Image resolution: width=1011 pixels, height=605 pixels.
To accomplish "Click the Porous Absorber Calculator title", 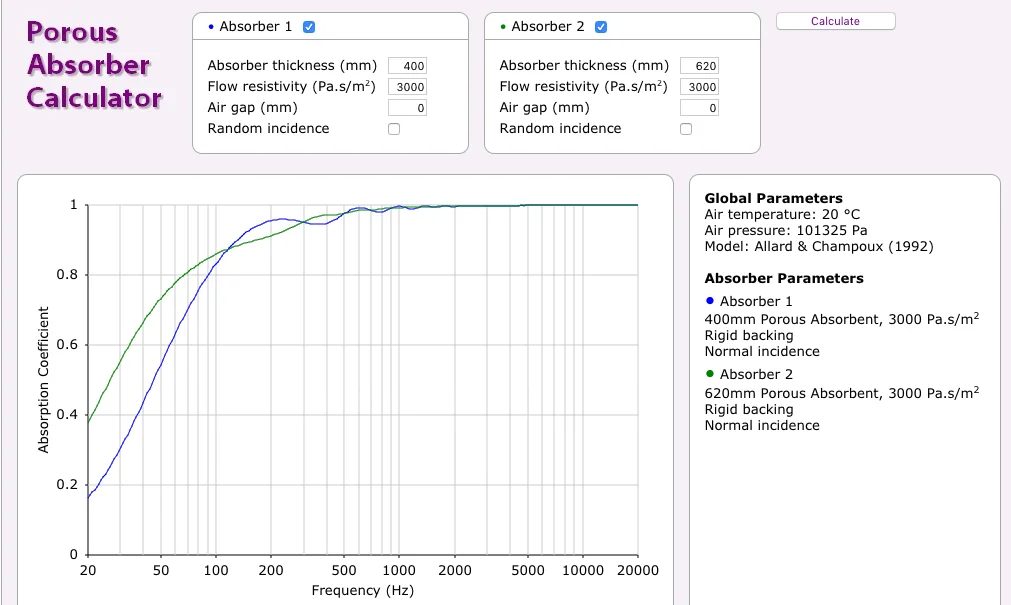I will click(94, 65).
